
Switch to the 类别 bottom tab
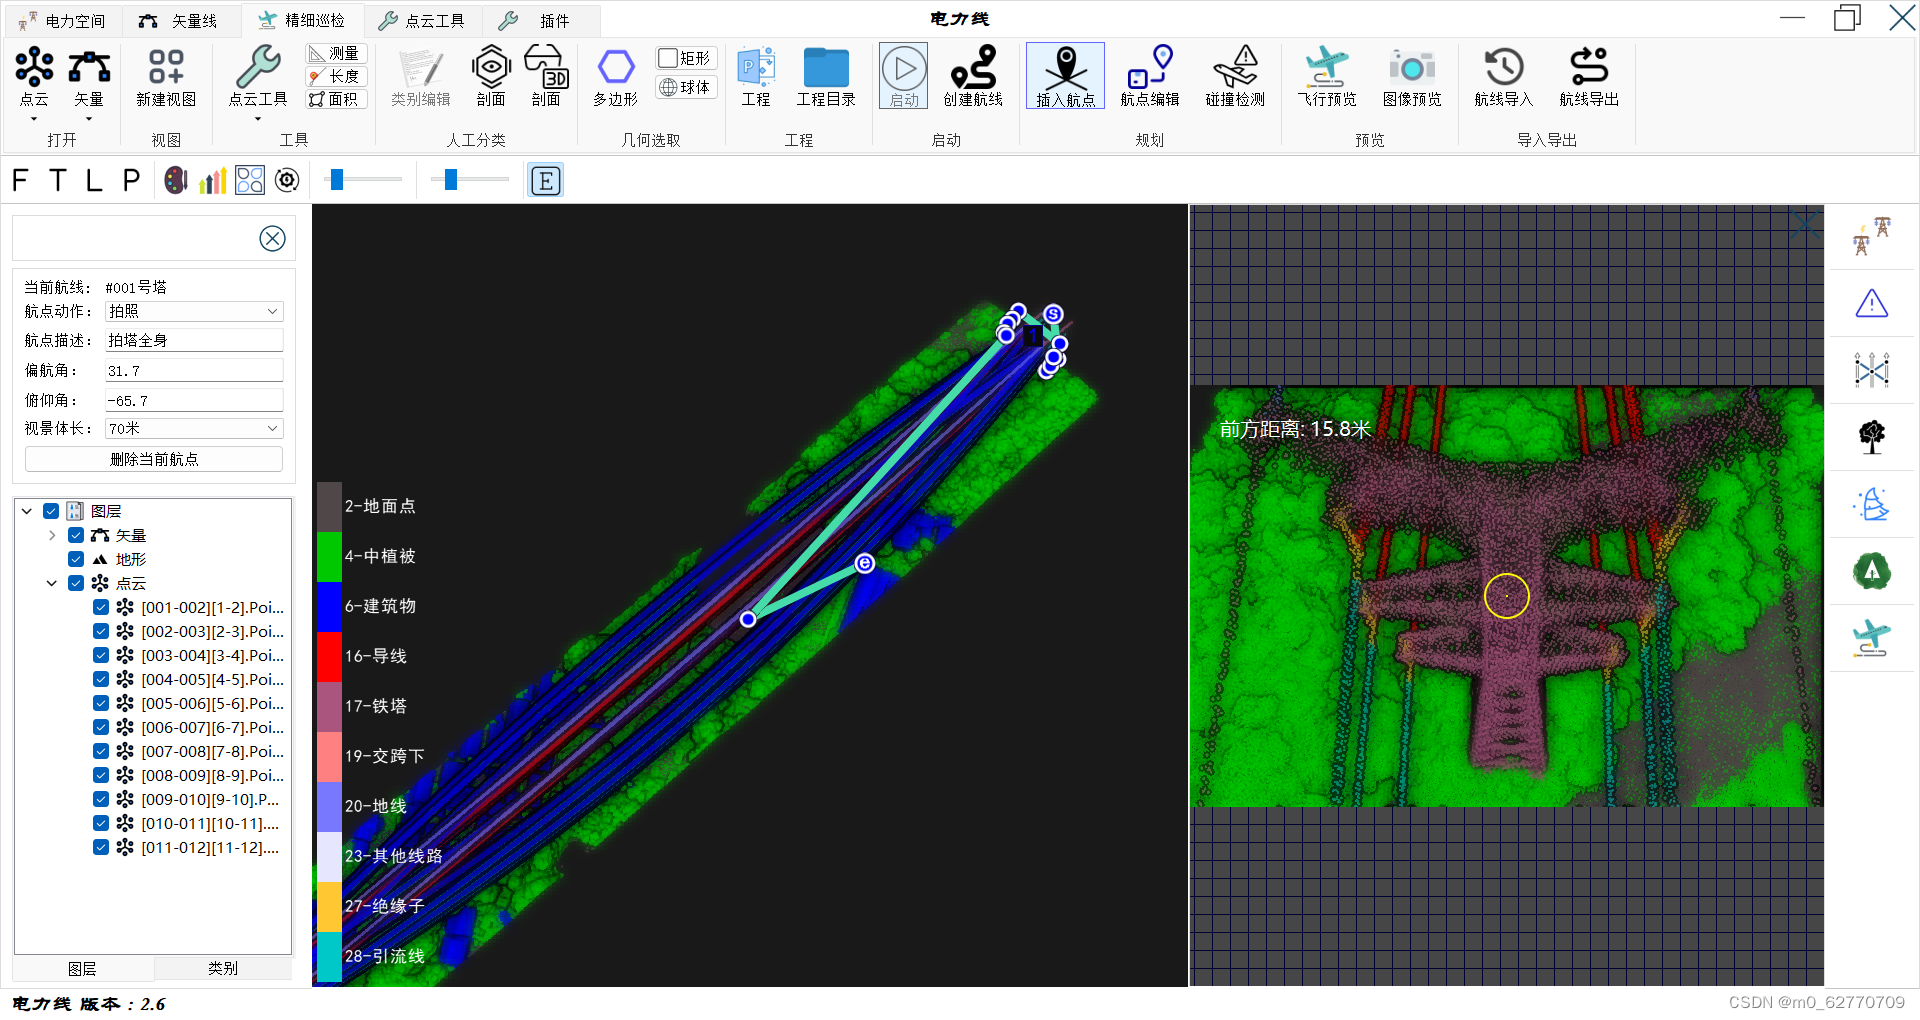tap(223, 968)
